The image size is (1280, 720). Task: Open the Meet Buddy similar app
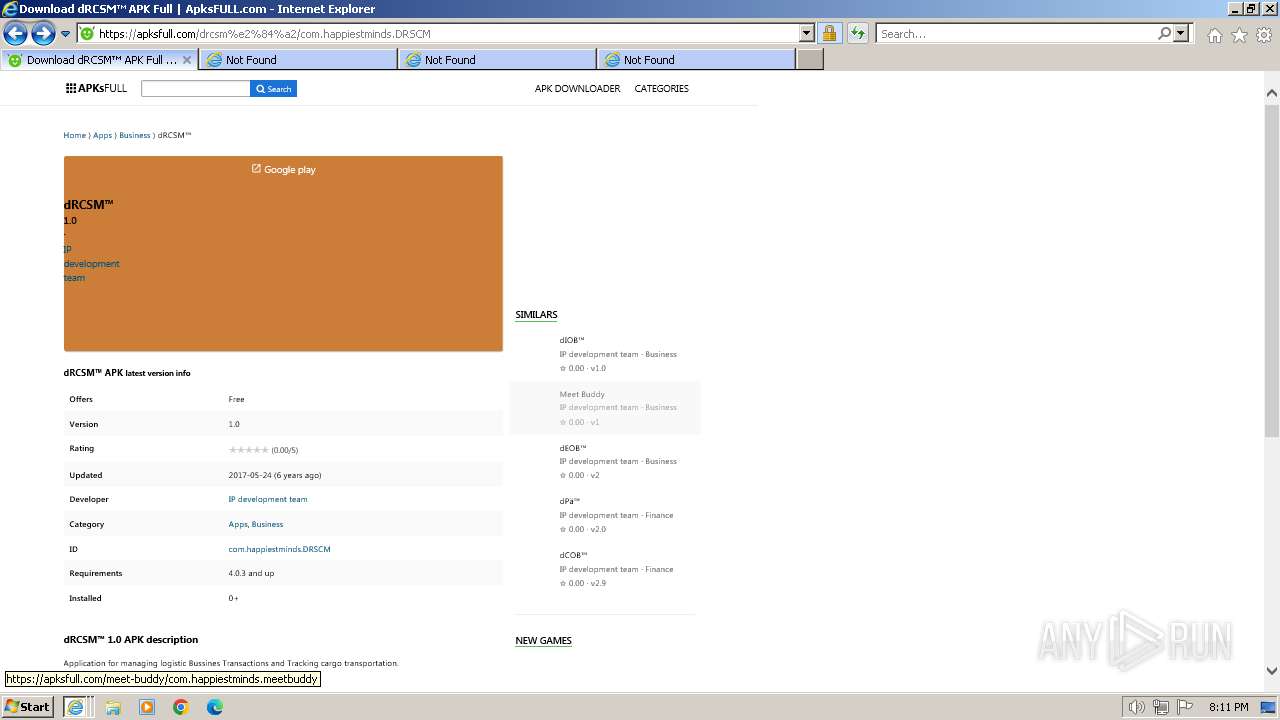(605, 408)
